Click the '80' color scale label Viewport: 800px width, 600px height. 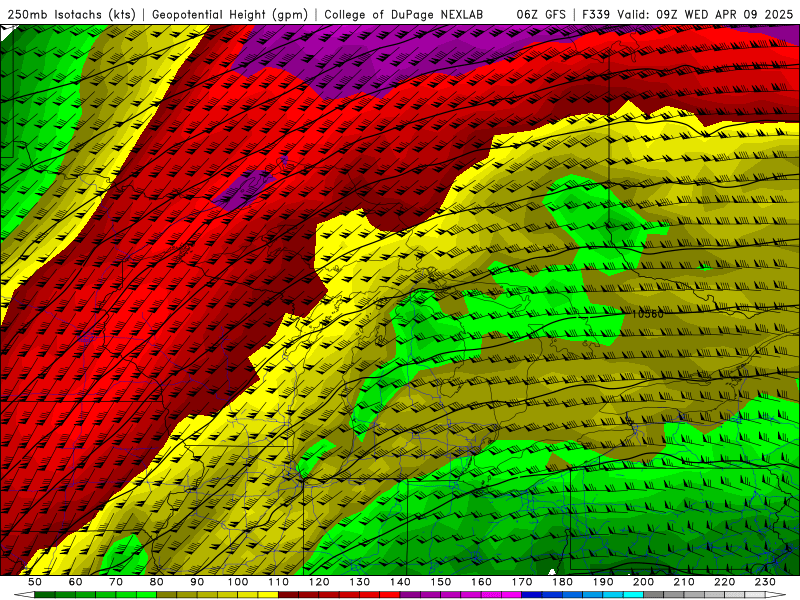[x=157, y=582]
